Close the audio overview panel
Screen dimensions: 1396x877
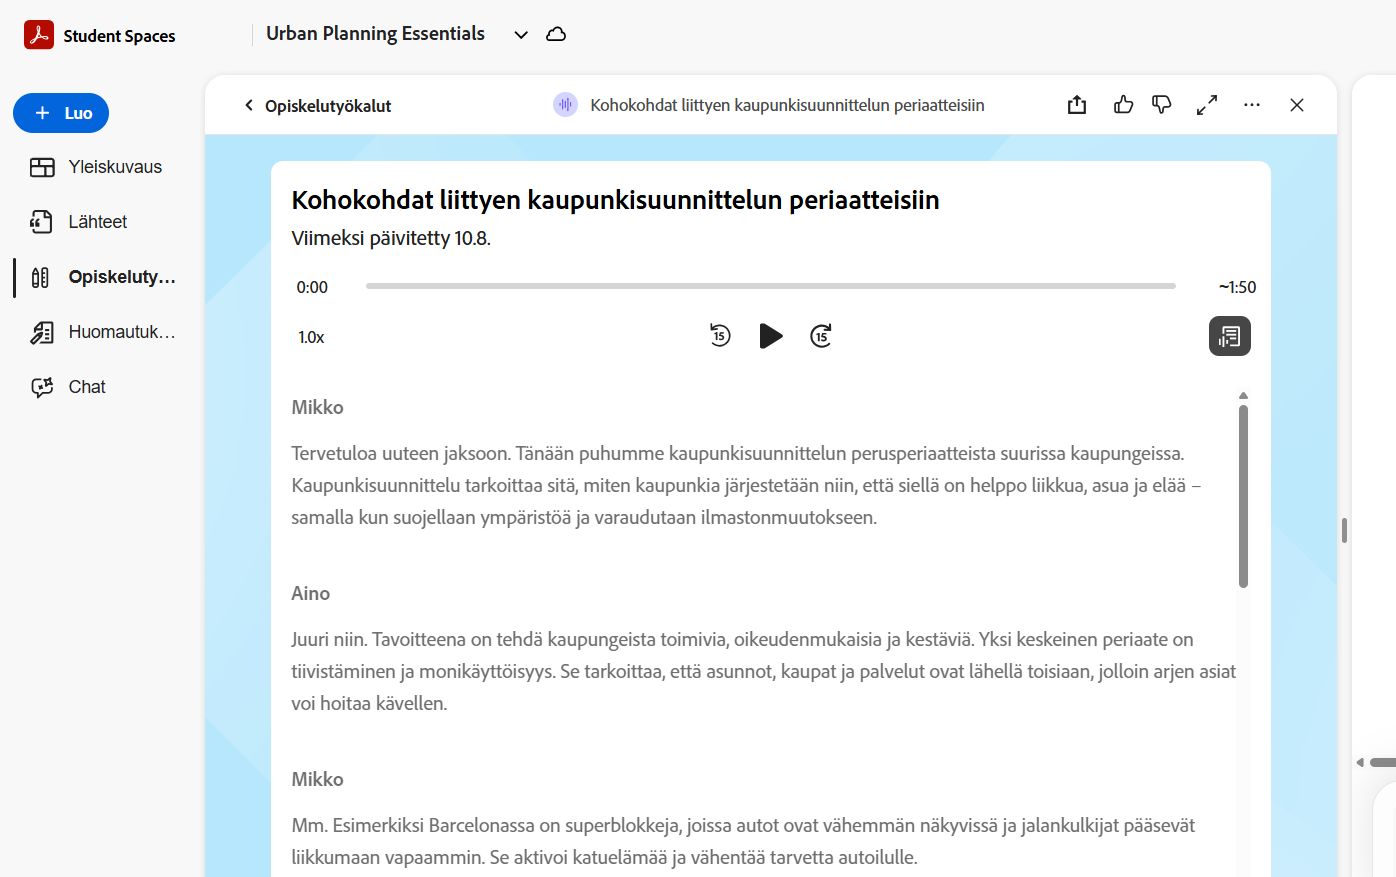pyautogui.click(x=1297, y=105)
